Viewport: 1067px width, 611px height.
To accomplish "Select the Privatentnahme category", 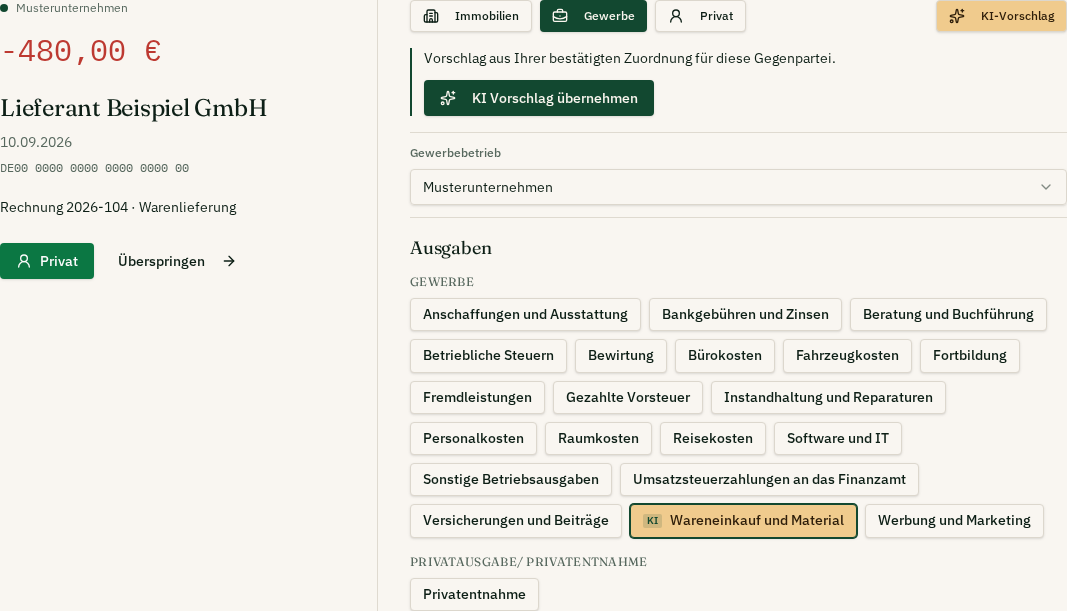I will click(474, 595).
